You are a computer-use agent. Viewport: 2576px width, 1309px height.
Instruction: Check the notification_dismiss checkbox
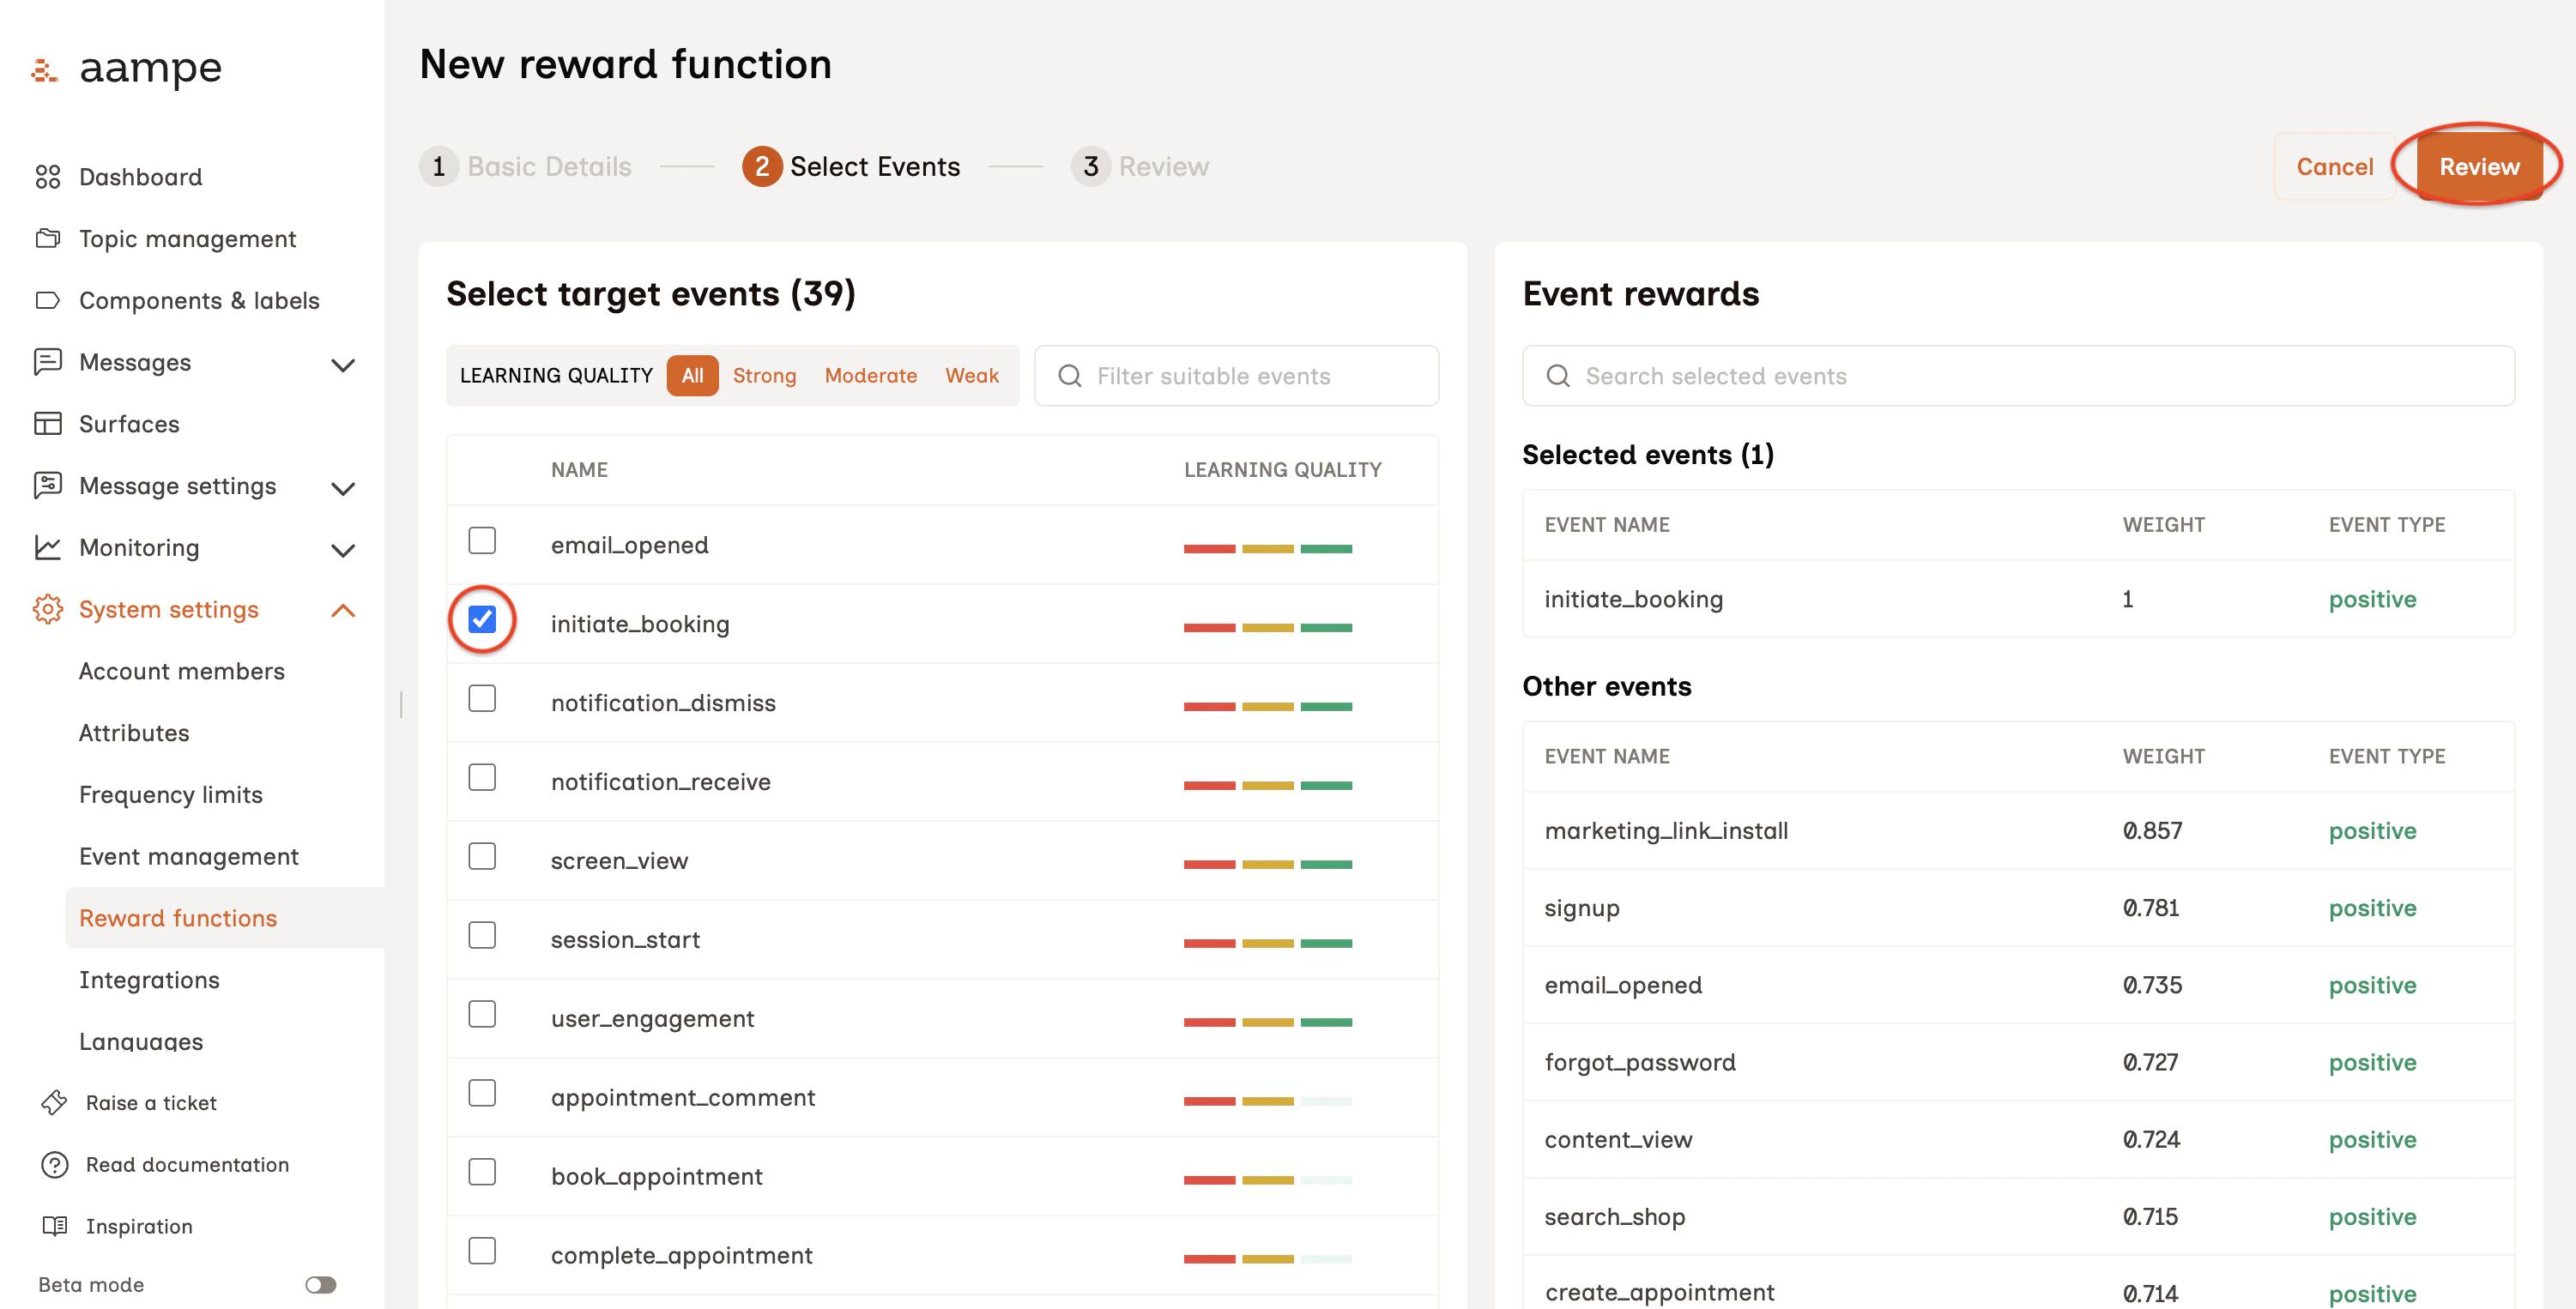coord(482,699)
